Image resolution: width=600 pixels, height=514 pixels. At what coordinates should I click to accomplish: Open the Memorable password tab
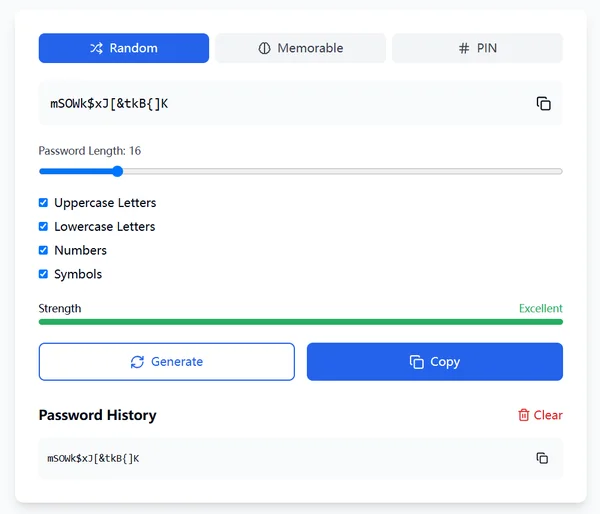[300, 48]
